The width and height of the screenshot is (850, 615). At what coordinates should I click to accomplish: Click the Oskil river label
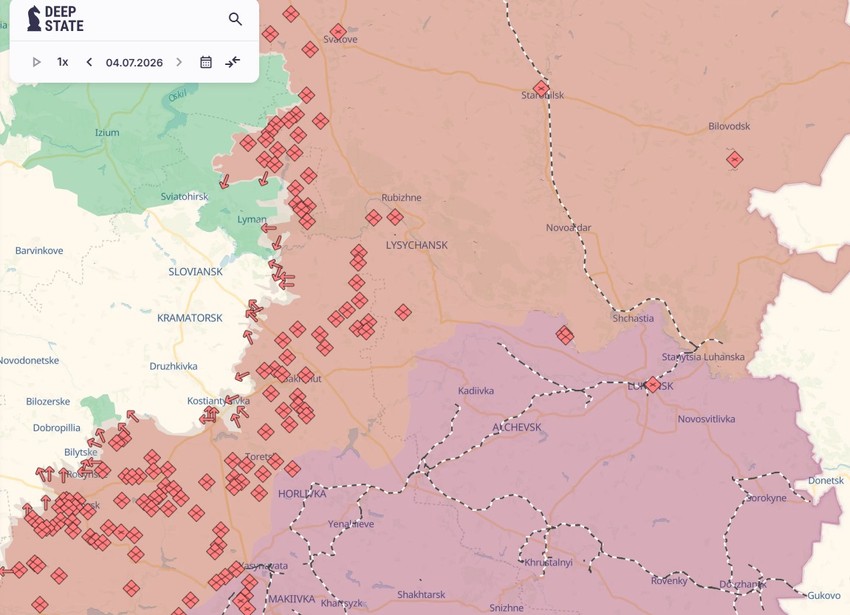[x=177, y=95]
